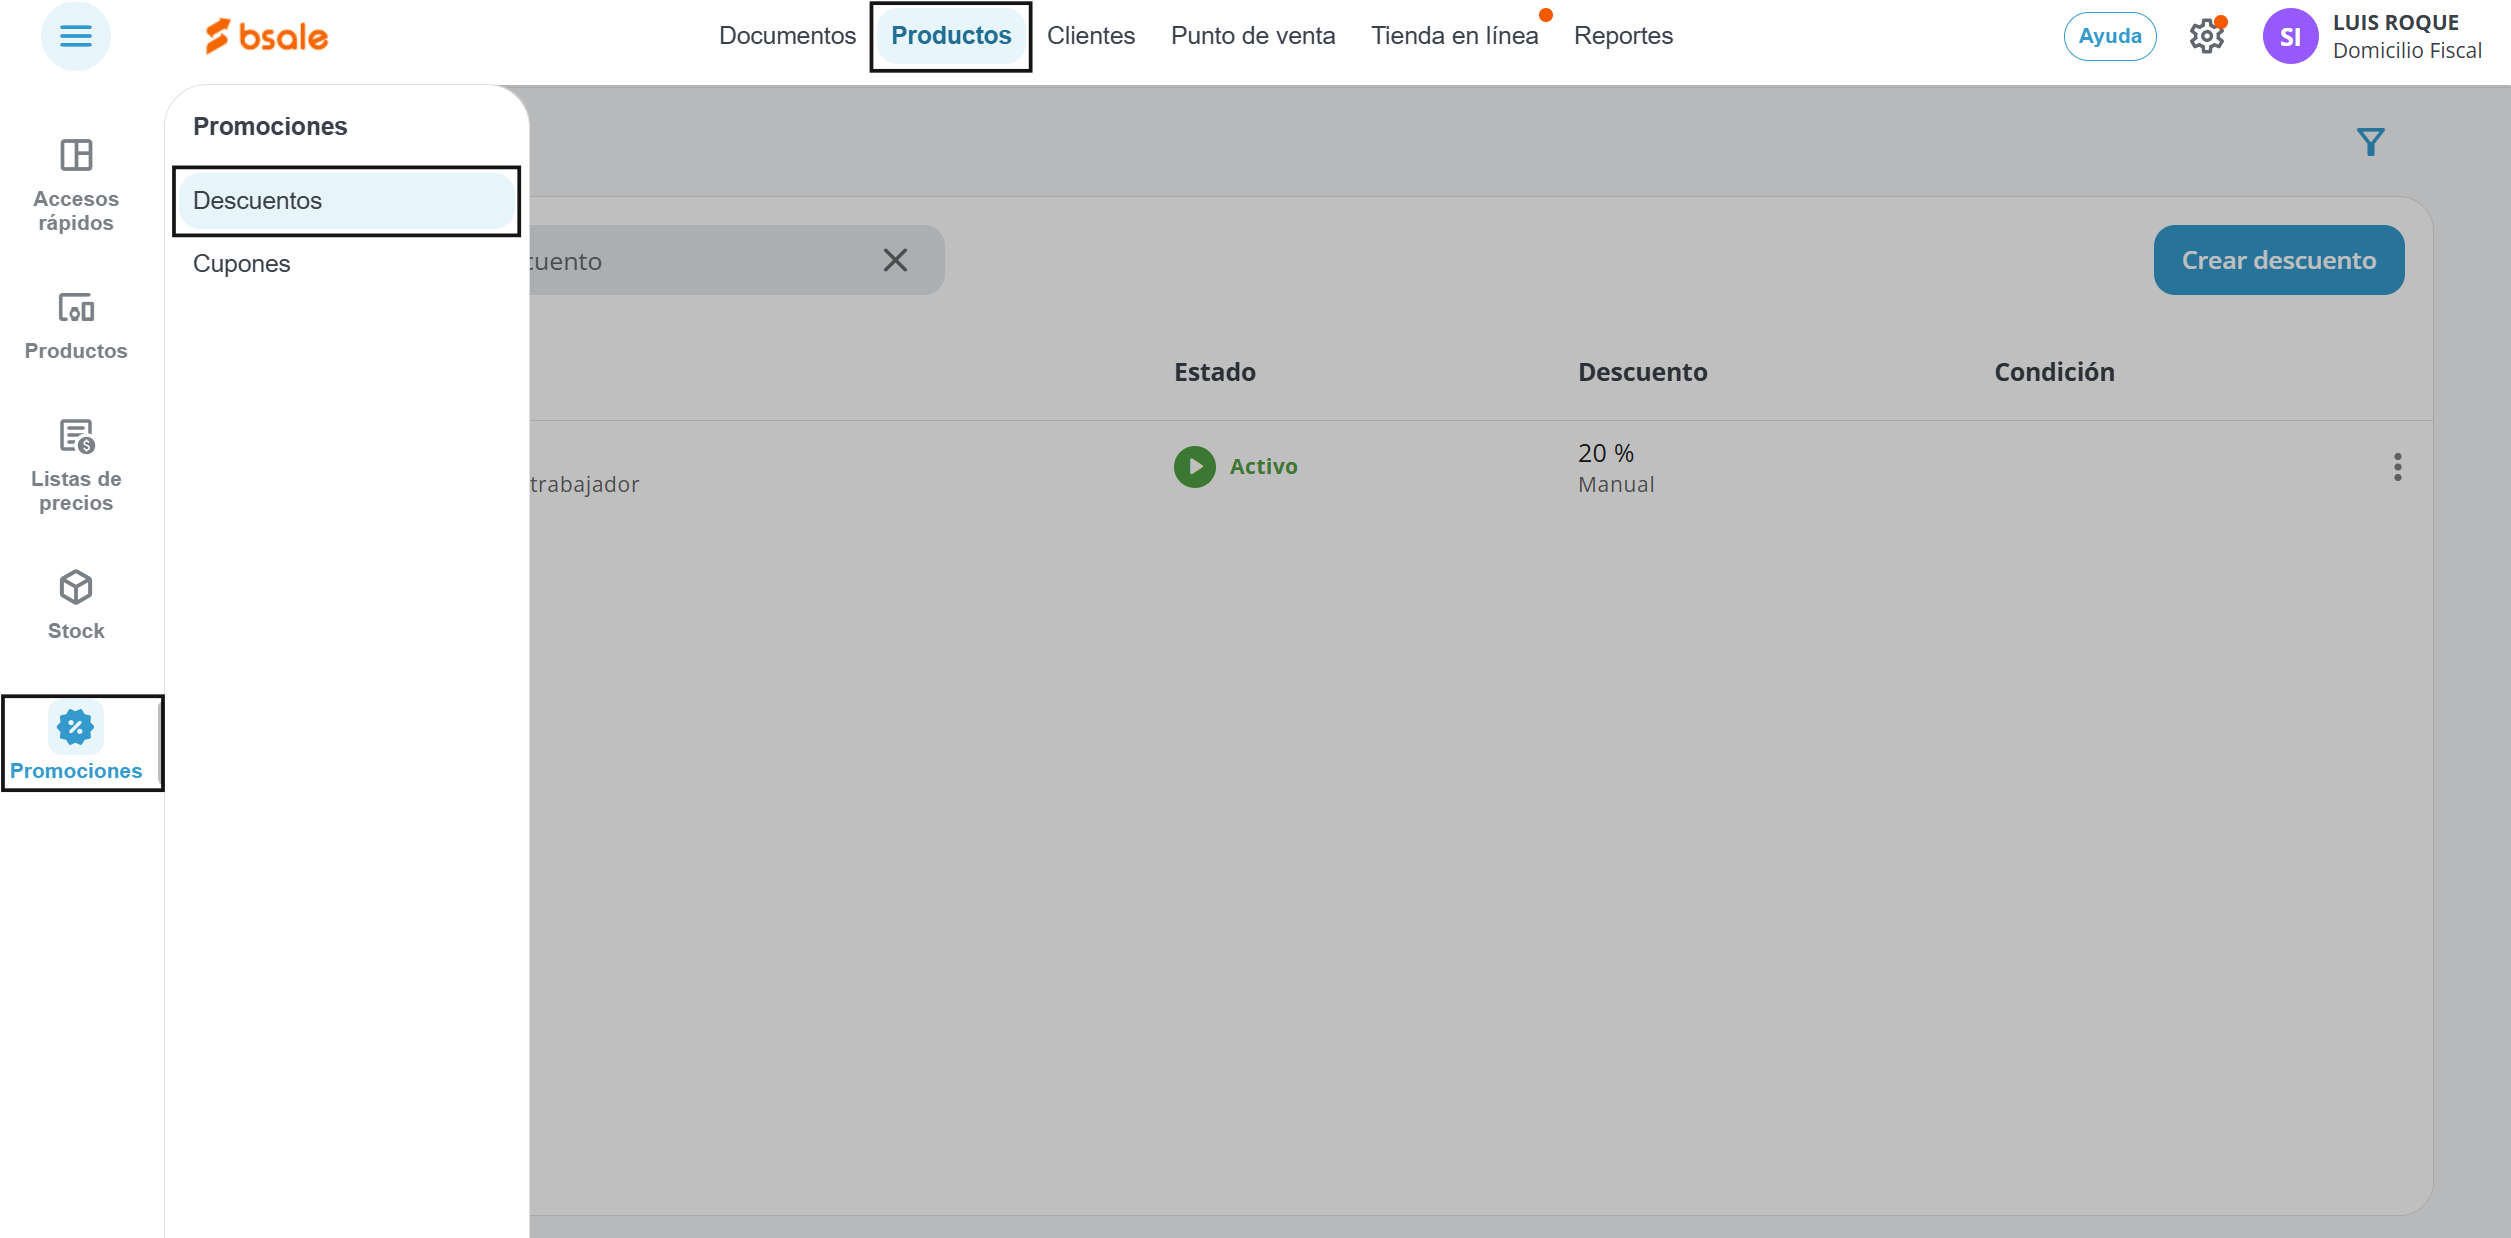Open the SI user avatar menu
The height and width of the screenshot is (1238, 2511).
tap(2290, 37)
